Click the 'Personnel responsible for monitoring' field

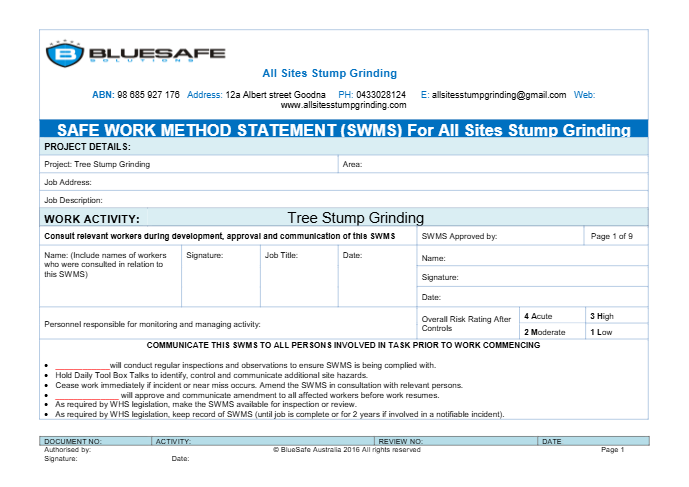(228, 323)
